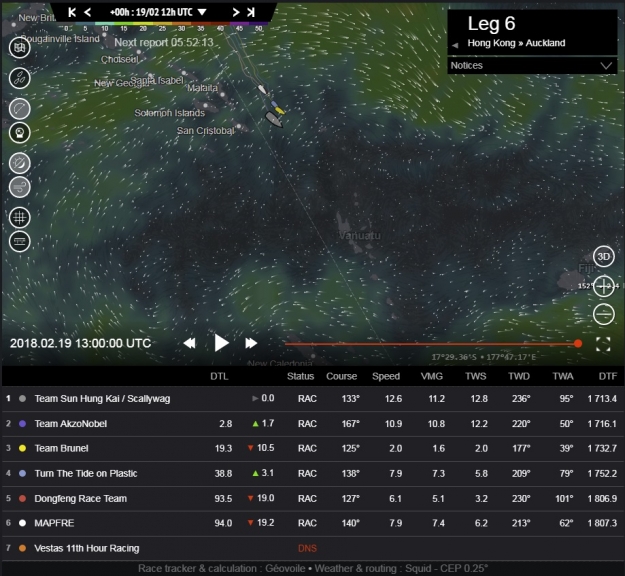
Task: Toggle the wind layer button
Action: (x=20, y=187)
